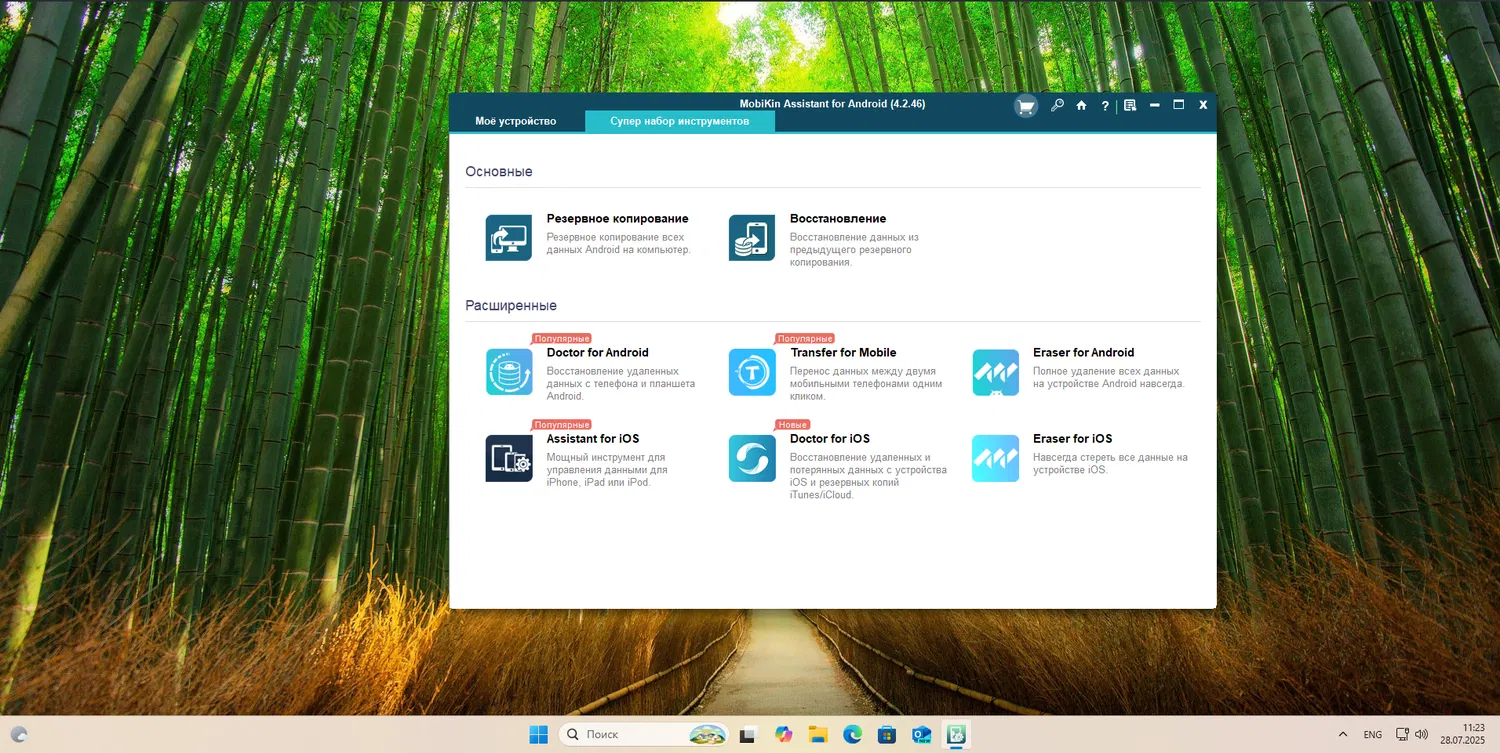Image resolution: width=1500 pixels, height=753 pixels.
Task: Click description 'Полное удаление всех данных на устройстве Android'
Action: tap(1109, 378)
